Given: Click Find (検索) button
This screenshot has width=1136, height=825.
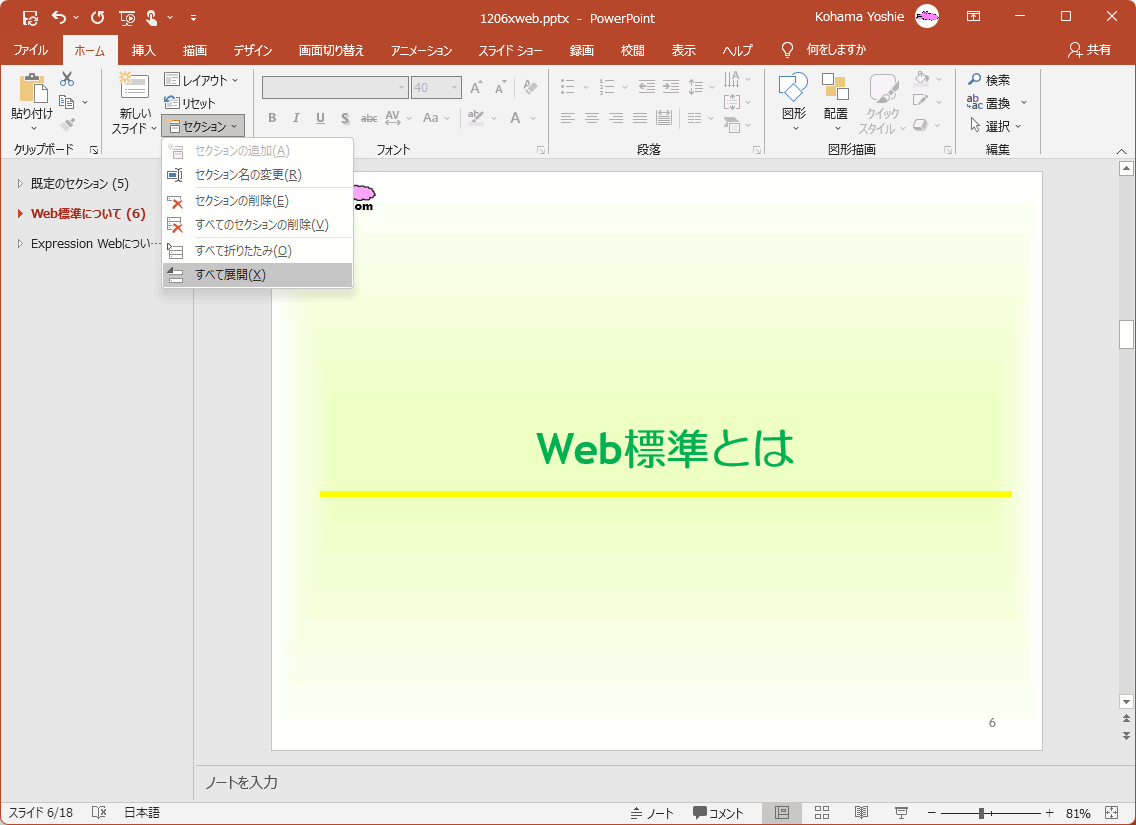Looking at the screenshot, I should (x=990, y=80).
